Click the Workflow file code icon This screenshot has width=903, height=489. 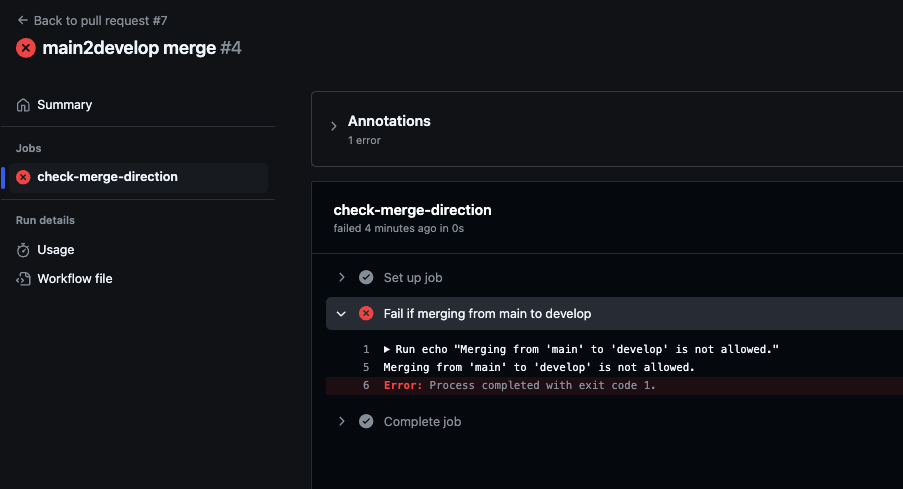tap(23, 279)
